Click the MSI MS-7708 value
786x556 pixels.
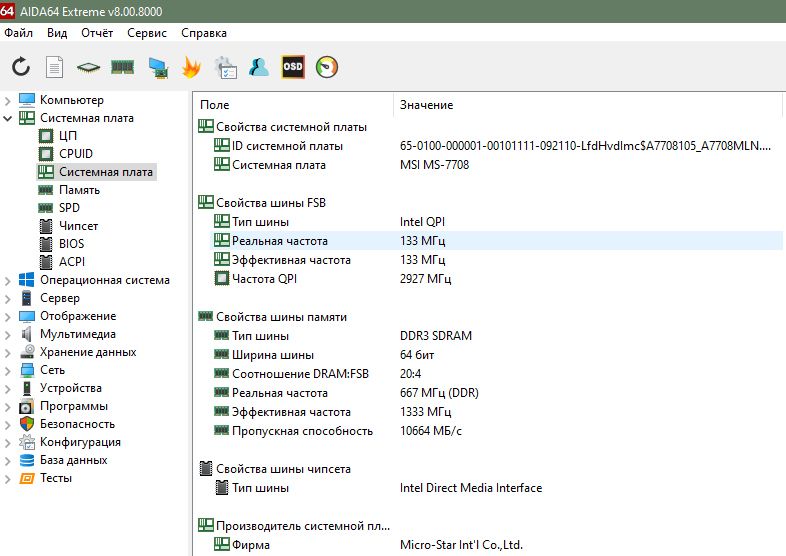click(x=435, y=165)
